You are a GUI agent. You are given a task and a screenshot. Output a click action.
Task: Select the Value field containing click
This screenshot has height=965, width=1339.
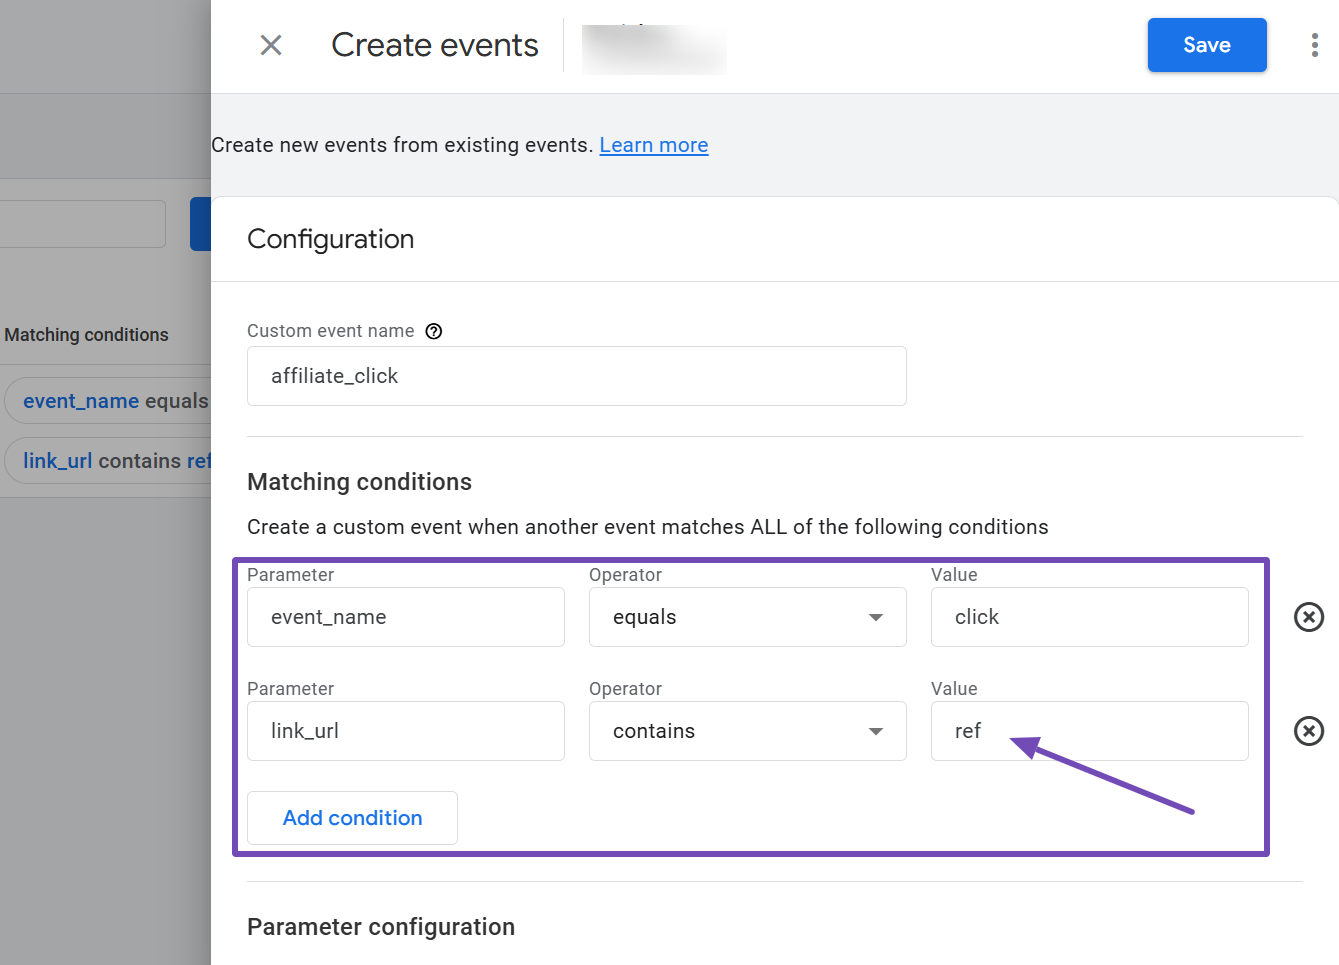(x=1089, y=617)
